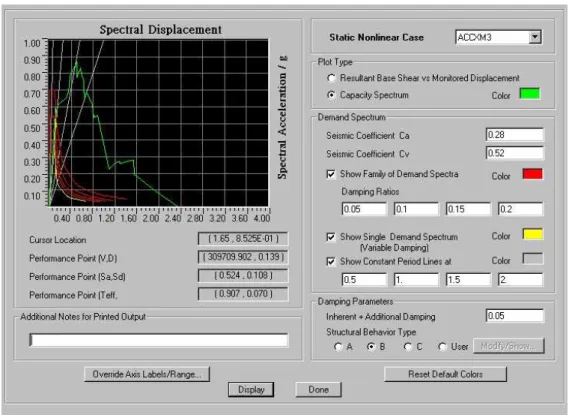Select the Capacity Spectrum radio button
Viewport: 569px width, 415px height.
331,95
